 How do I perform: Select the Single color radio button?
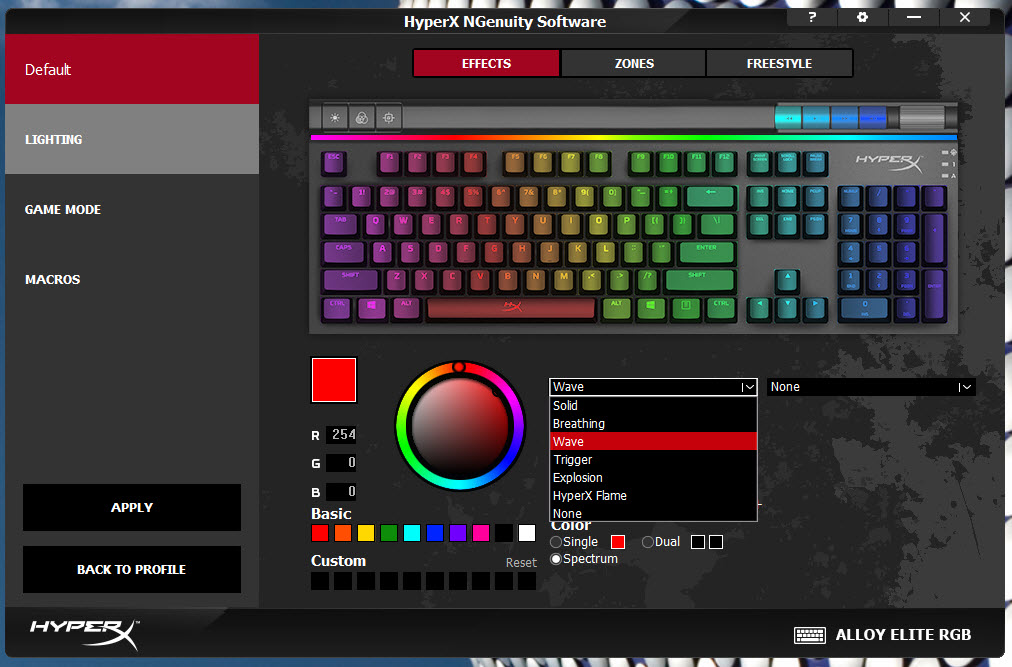click(556, 542)
